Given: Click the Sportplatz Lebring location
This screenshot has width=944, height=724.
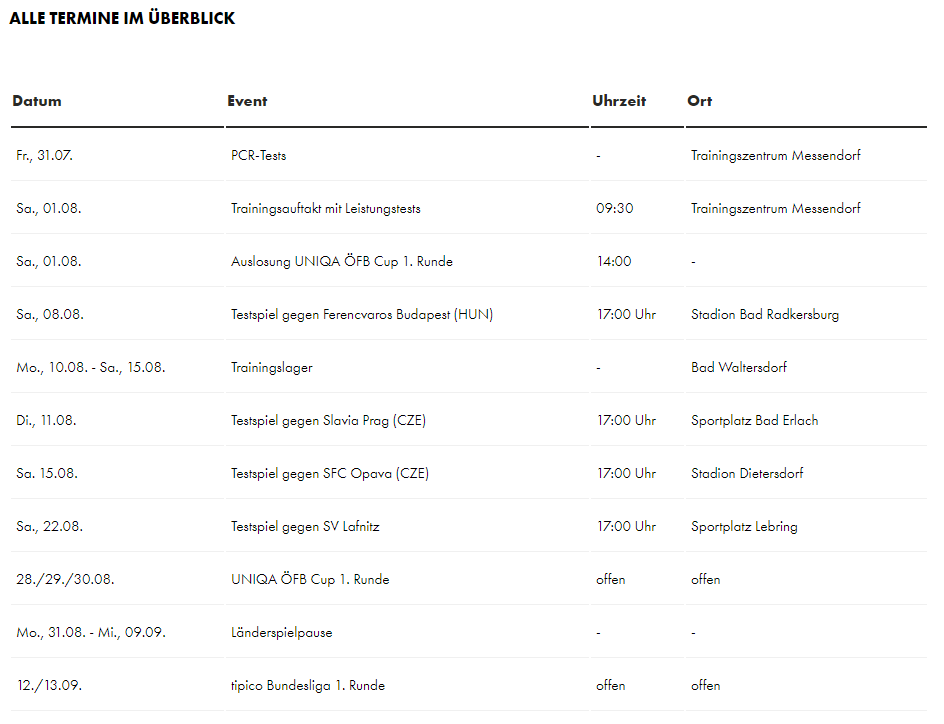Looking at the screenshot, I should (744, 526).
